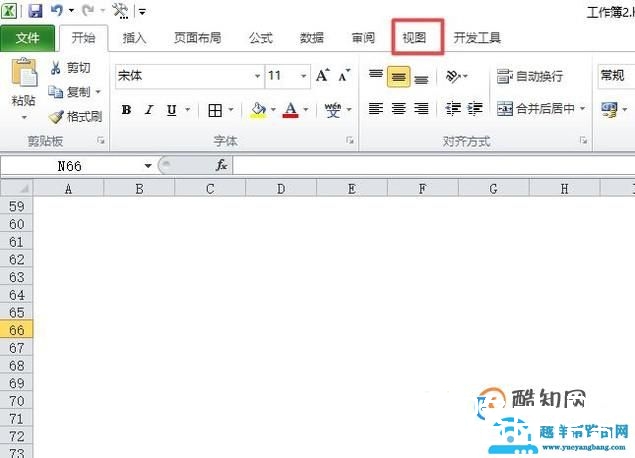Open the 开发工具 tab

click(477, 38)
